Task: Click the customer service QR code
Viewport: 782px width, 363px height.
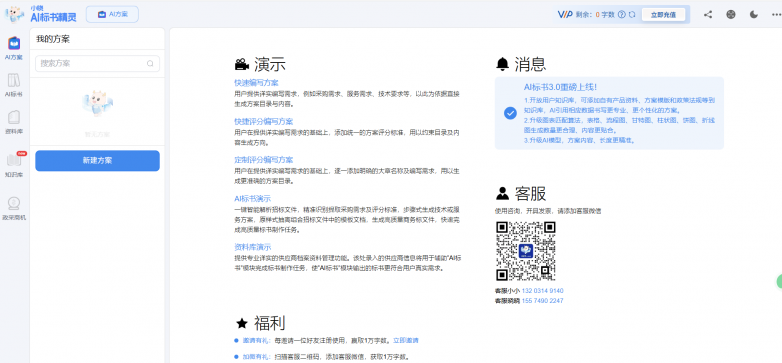Action: pyautogui.click(x=526, y=251)
